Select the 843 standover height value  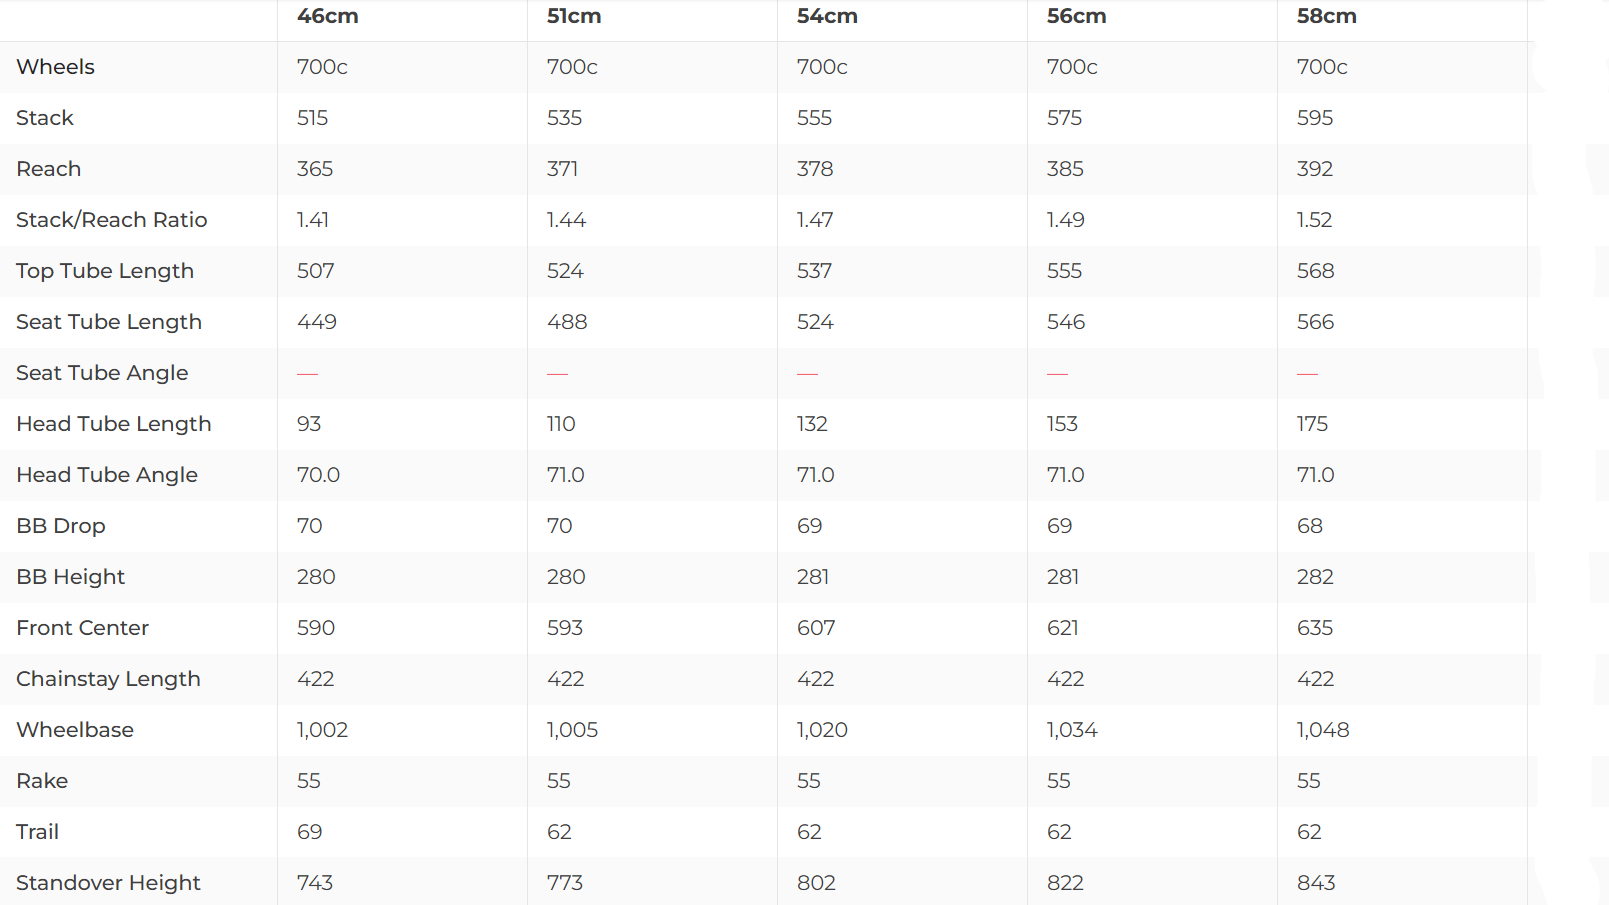[x=1315, y=883]
